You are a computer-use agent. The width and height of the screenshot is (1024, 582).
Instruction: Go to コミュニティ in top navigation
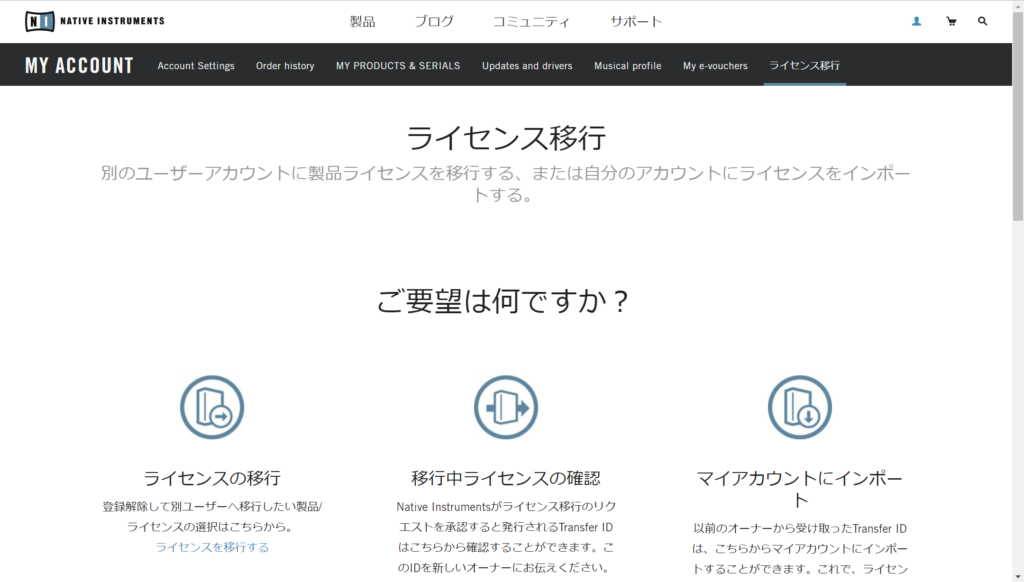(531, 21)
